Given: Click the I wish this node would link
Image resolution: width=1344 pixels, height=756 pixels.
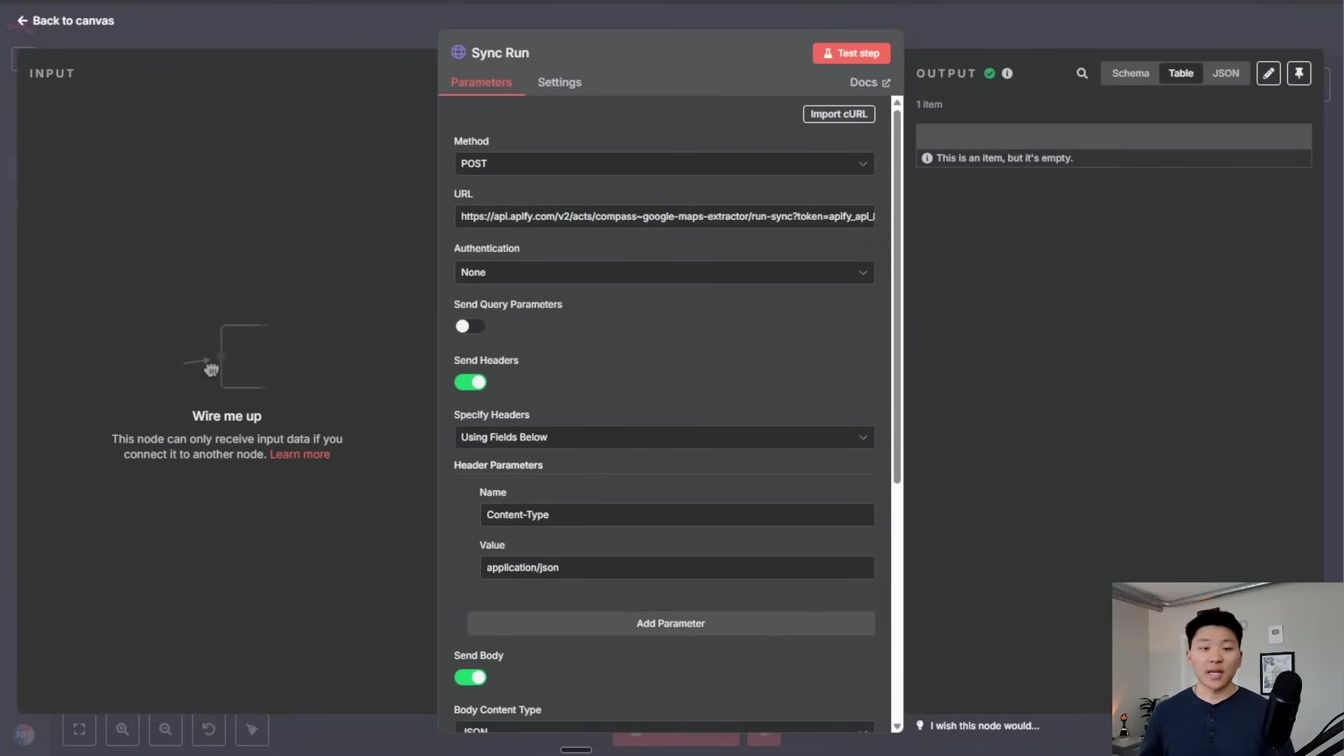Looking at the screenshot, I should click(984, 725).
